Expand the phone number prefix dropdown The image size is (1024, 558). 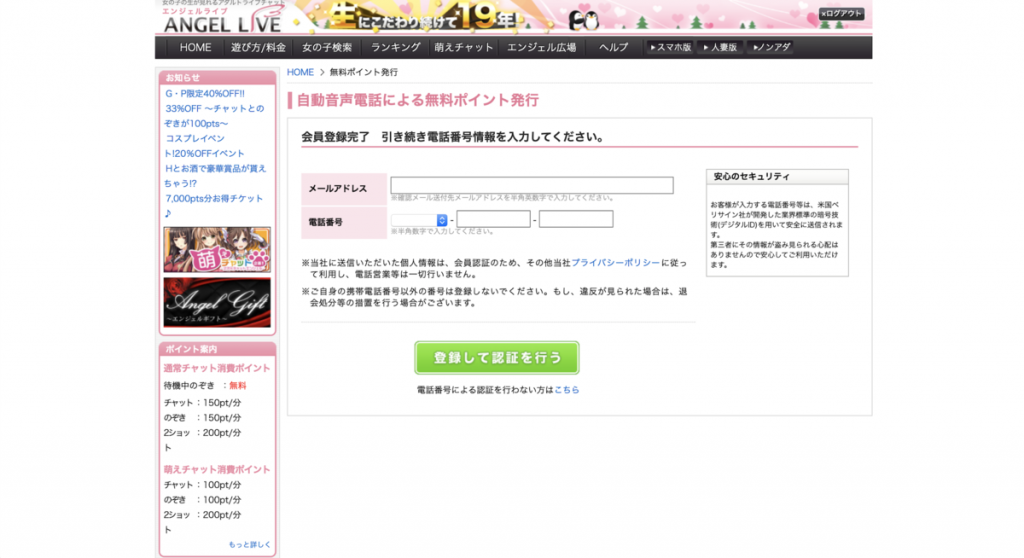[419, 220]
